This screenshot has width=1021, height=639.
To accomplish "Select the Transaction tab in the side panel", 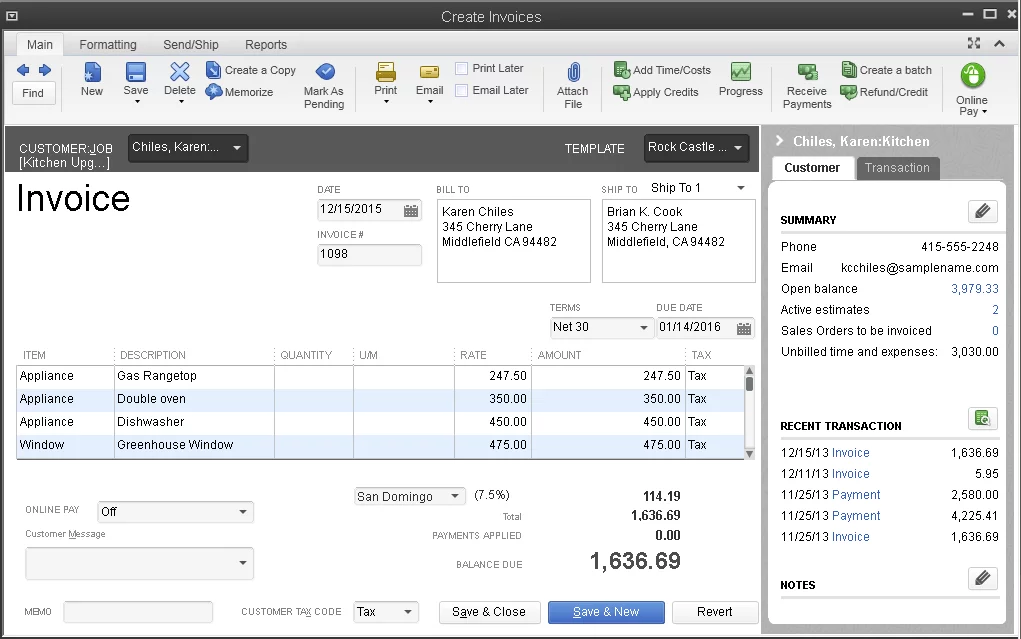I will [897, 168].
